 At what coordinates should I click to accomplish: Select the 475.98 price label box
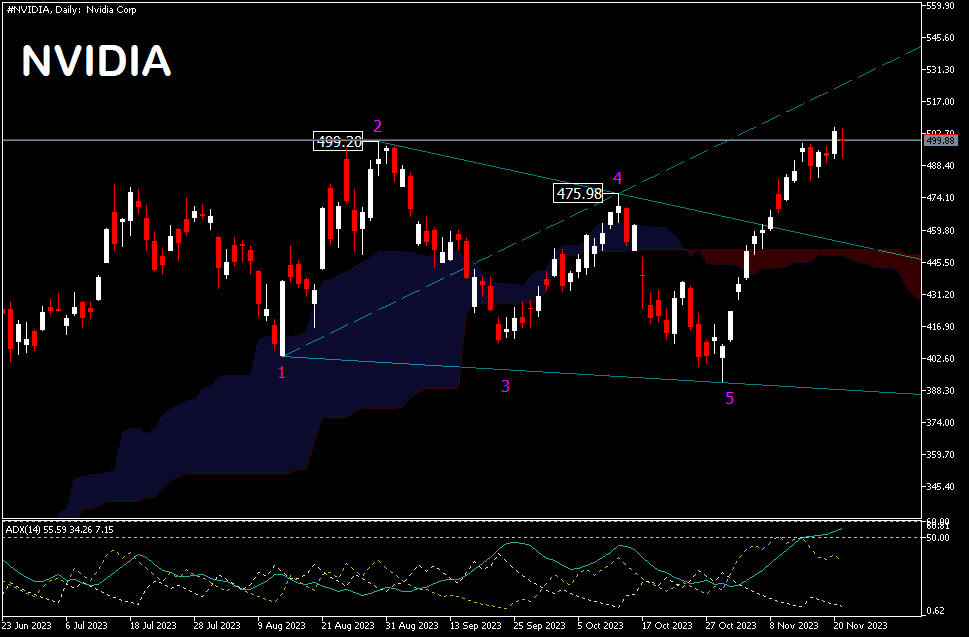(x=579, y=193)
